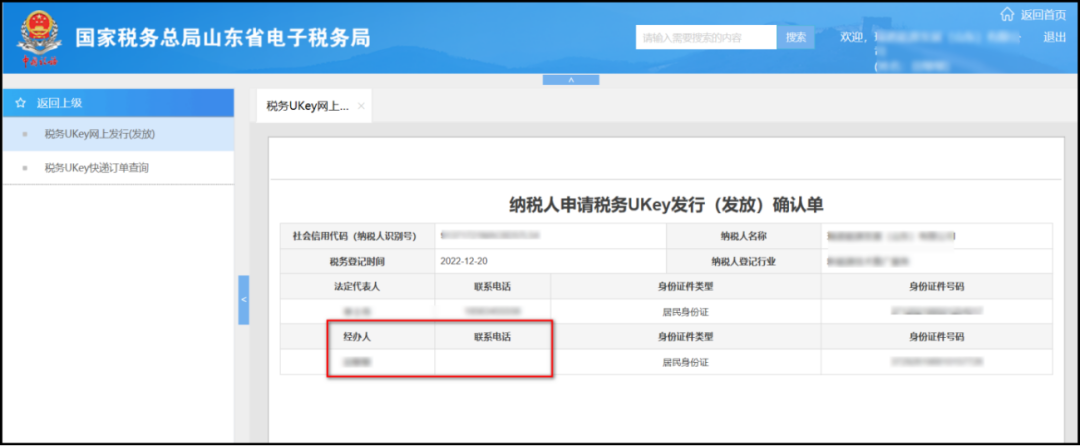1080x446 pixels.
Task: Click the 纳税人申请税务UKey发行（发放）确认单 heading
Action: [x=666, y=204]
